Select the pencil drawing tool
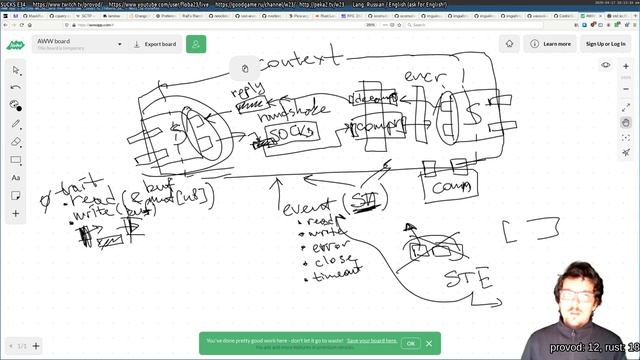 tap(16, 123)
